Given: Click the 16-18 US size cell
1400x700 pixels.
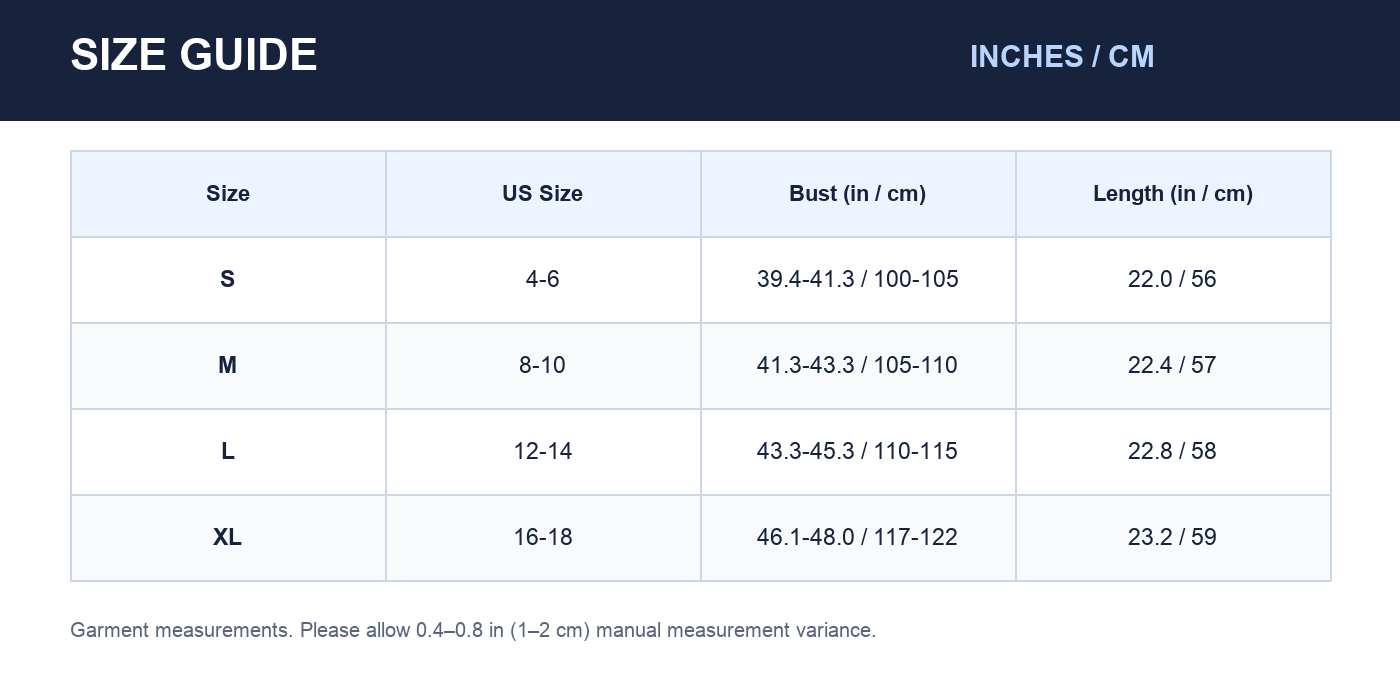Looking at the screenshot, I should coord(543,537).
